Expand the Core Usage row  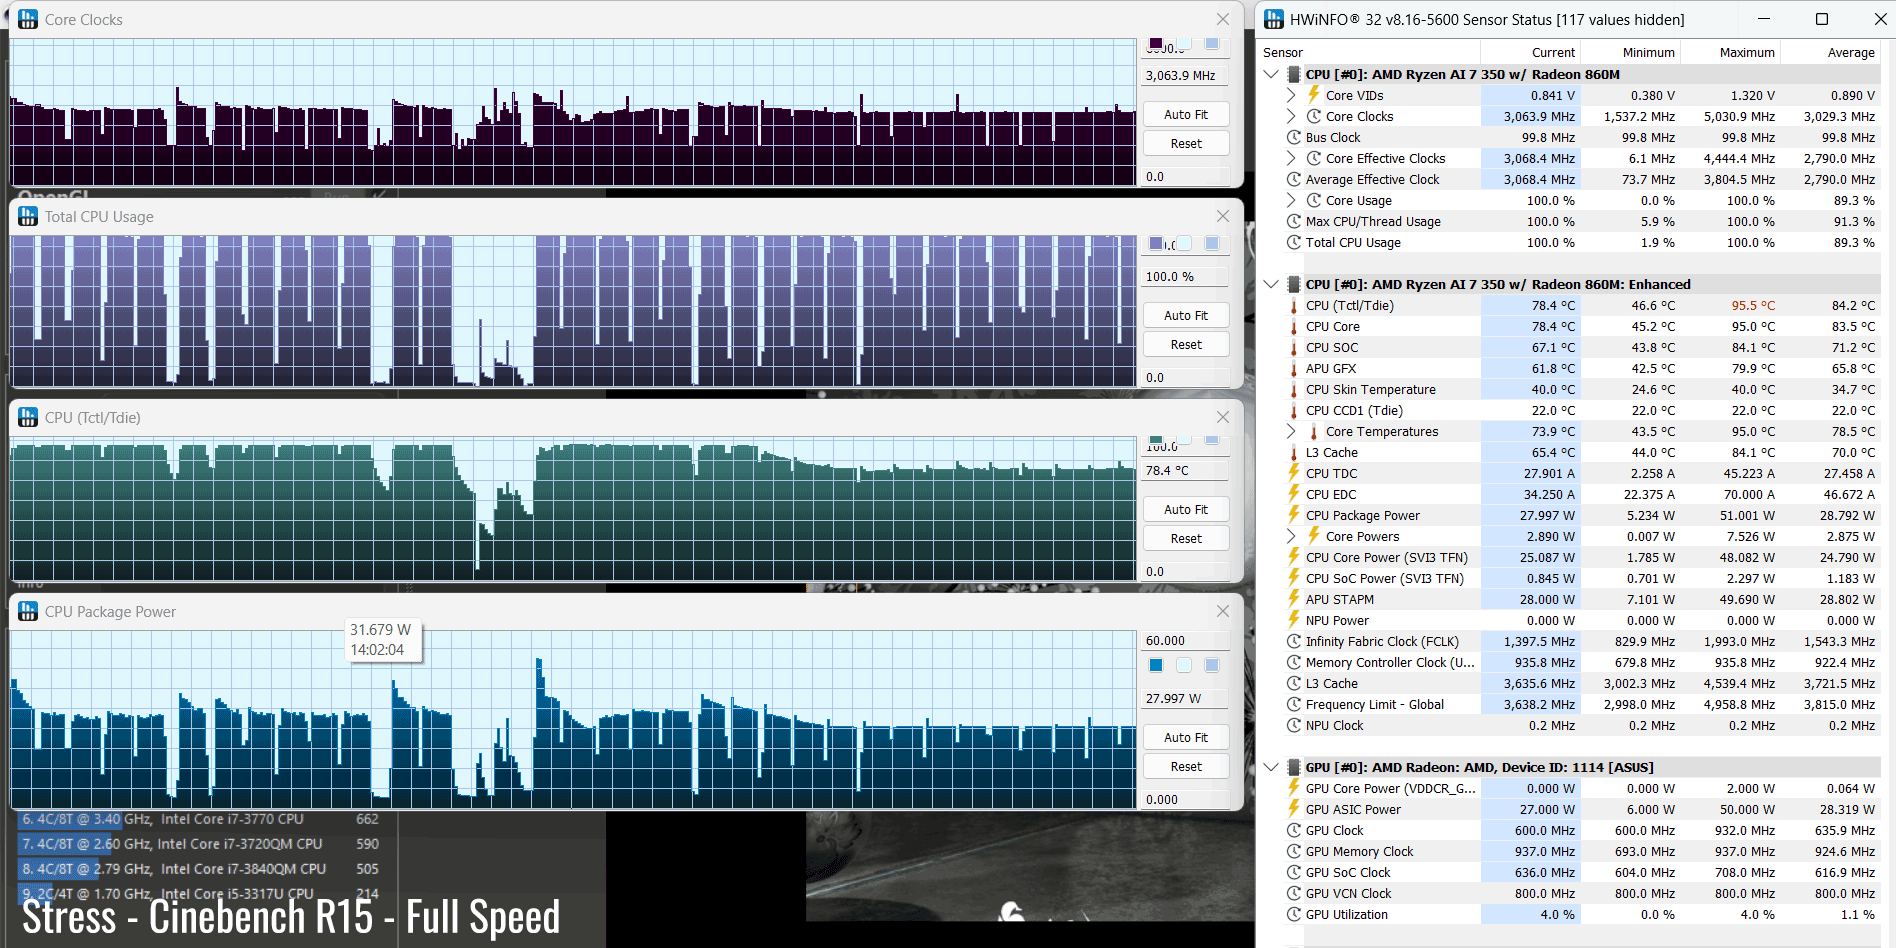click(x=1291, y=201)
